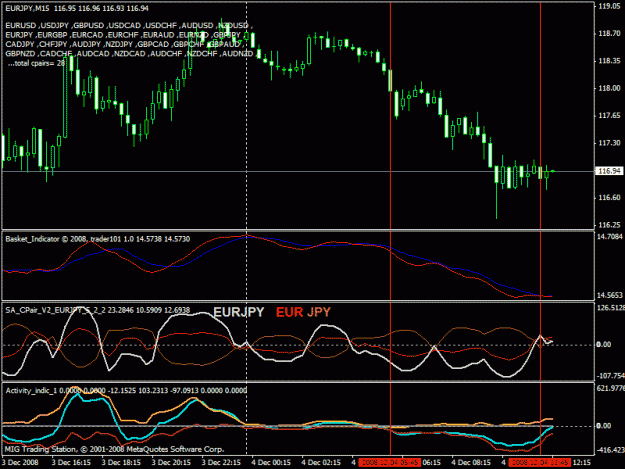The height and width of the screenshot is (469, 625).
Task: Click the red date tag beside the 06:15 label
Action: coord(389,462)
